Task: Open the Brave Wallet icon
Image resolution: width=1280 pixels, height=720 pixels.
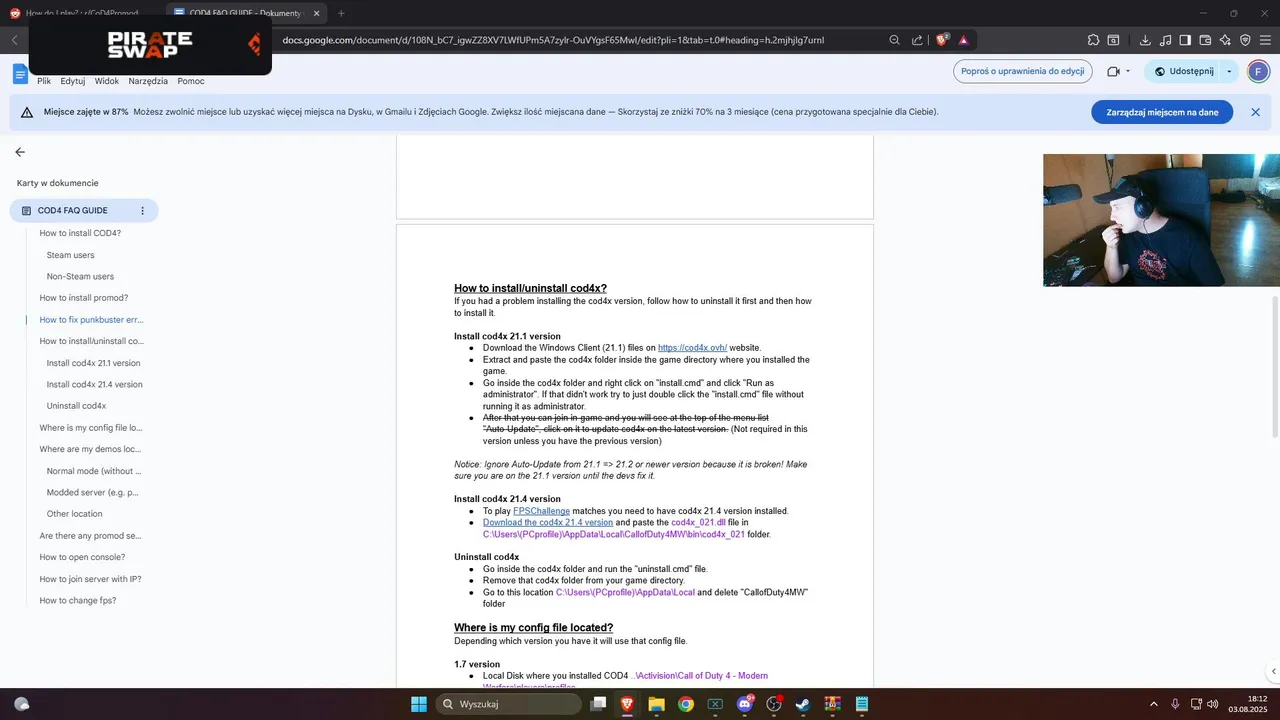Action: (1205, 40)
